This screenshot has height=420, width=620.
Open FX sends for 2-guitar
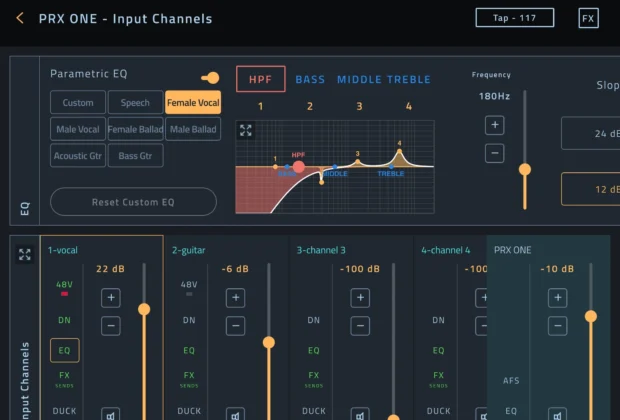(x=189, y=378)
